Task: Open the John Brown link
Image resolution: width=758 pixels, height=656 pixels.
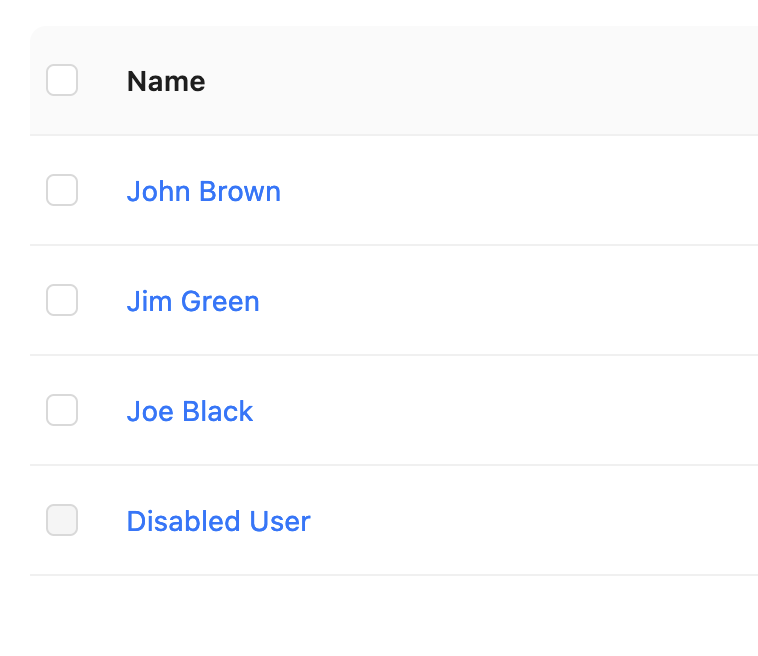Action: pyautogui.click(x=204, y=191)
